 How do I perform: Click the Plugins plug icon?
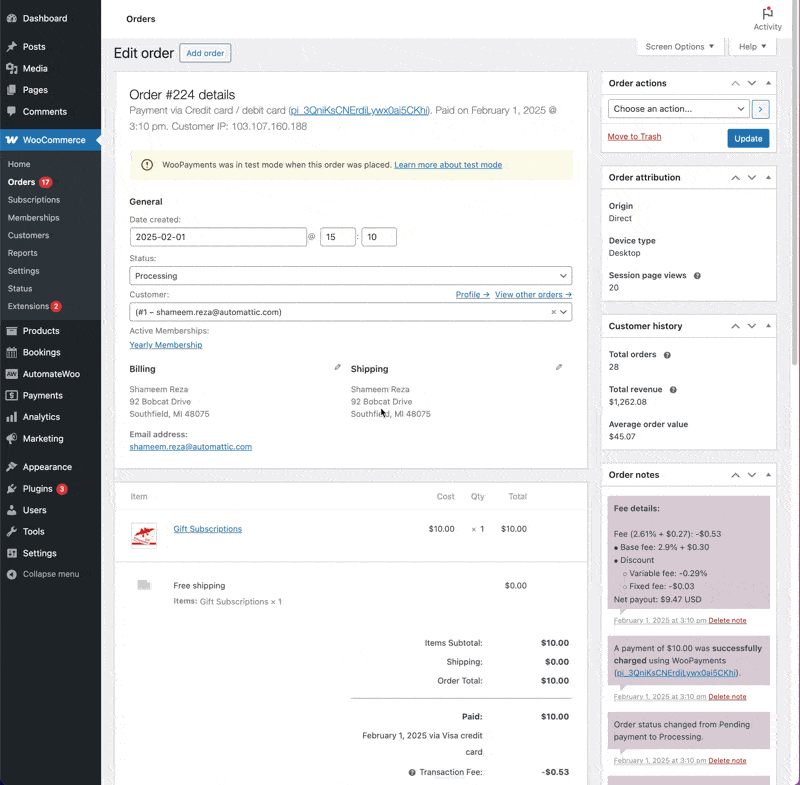(x=12, y=489)
